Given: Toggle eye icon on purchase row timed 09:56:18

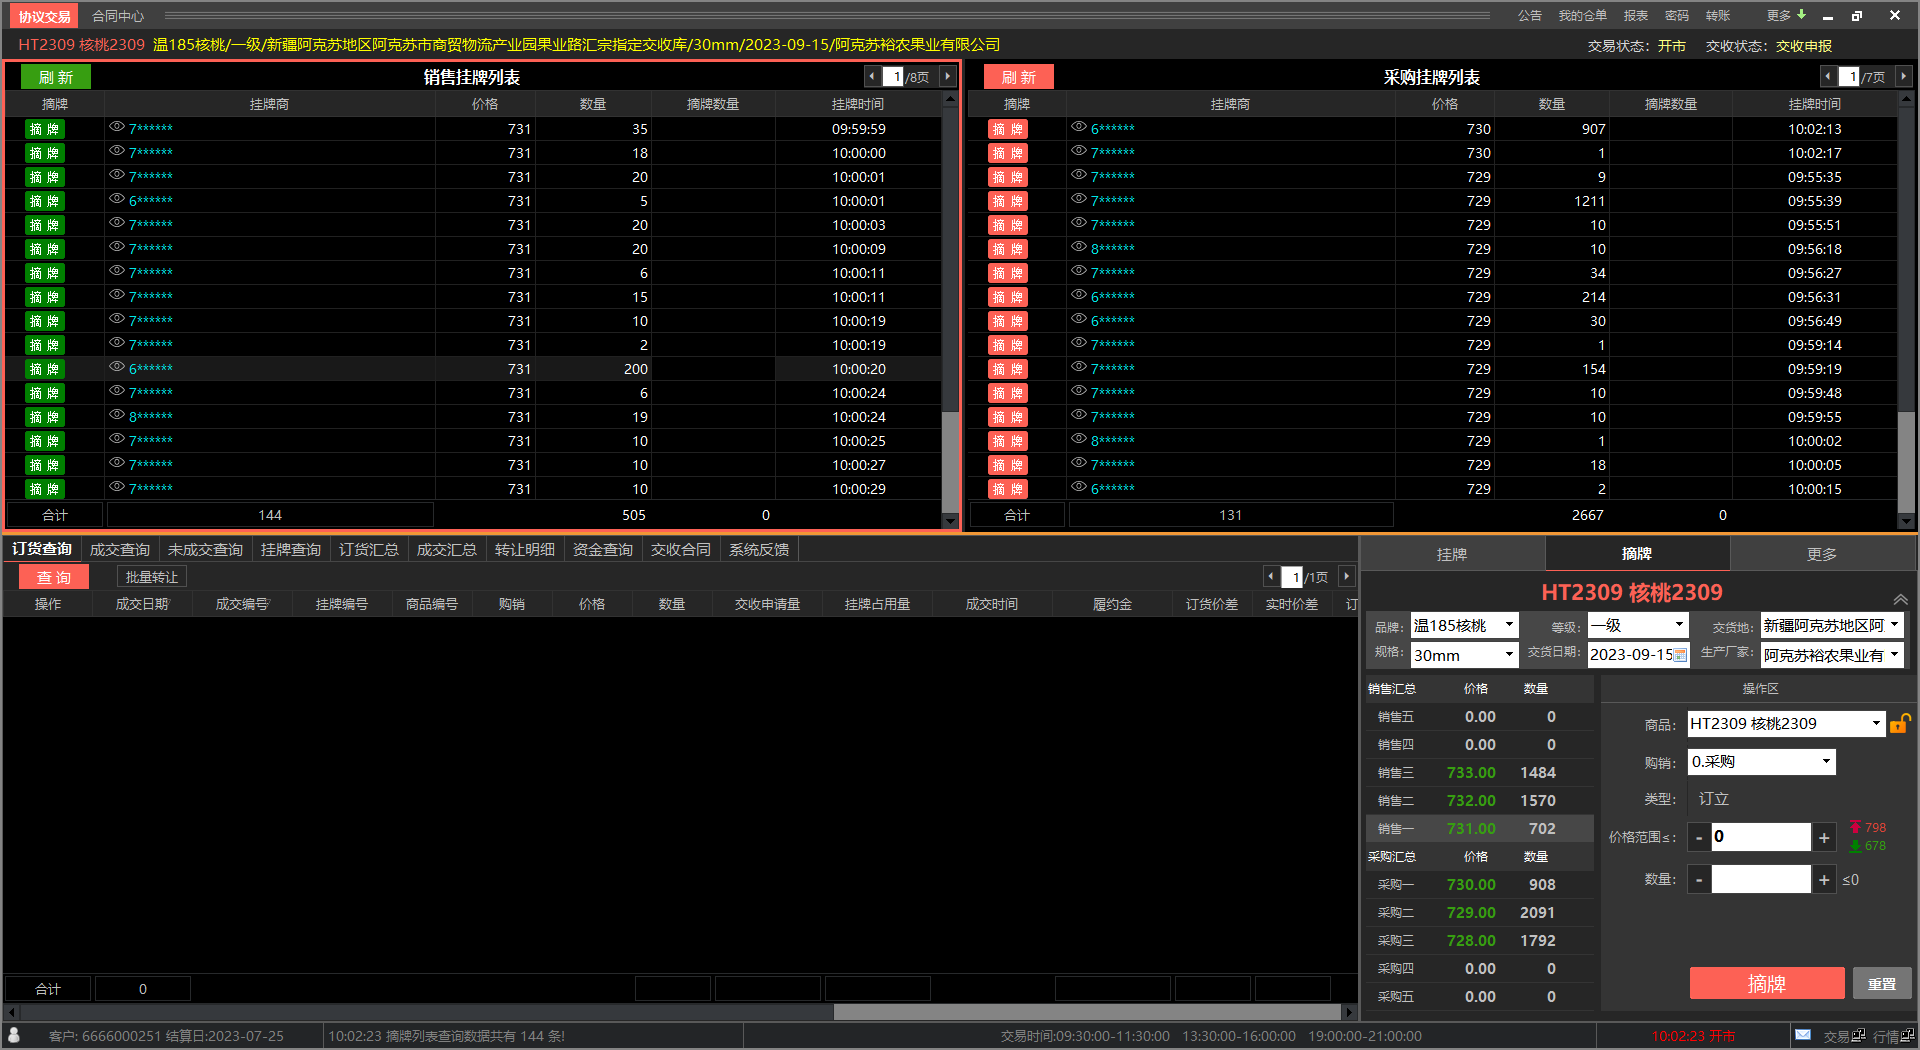Looking at the screenshot, I should point(1079,247).
